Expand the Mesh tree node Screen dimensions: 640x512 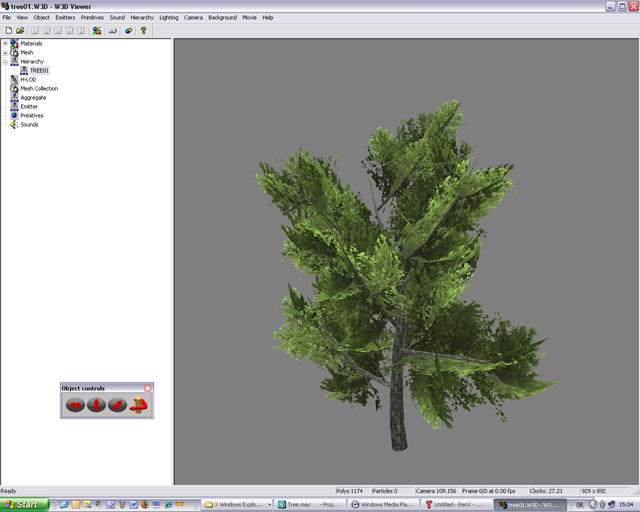point(5,53)
